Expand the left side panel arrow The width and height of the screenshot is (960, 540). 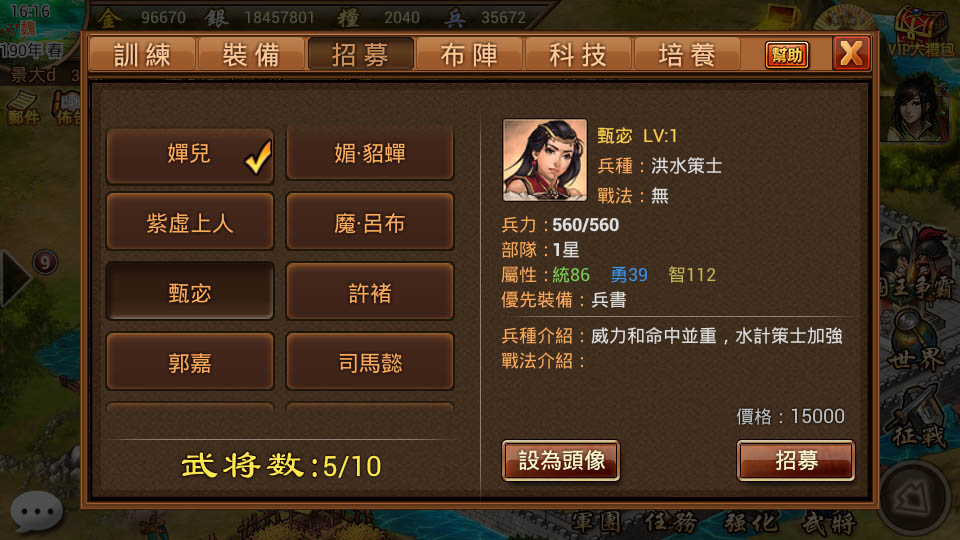click(x=15, y=278)
